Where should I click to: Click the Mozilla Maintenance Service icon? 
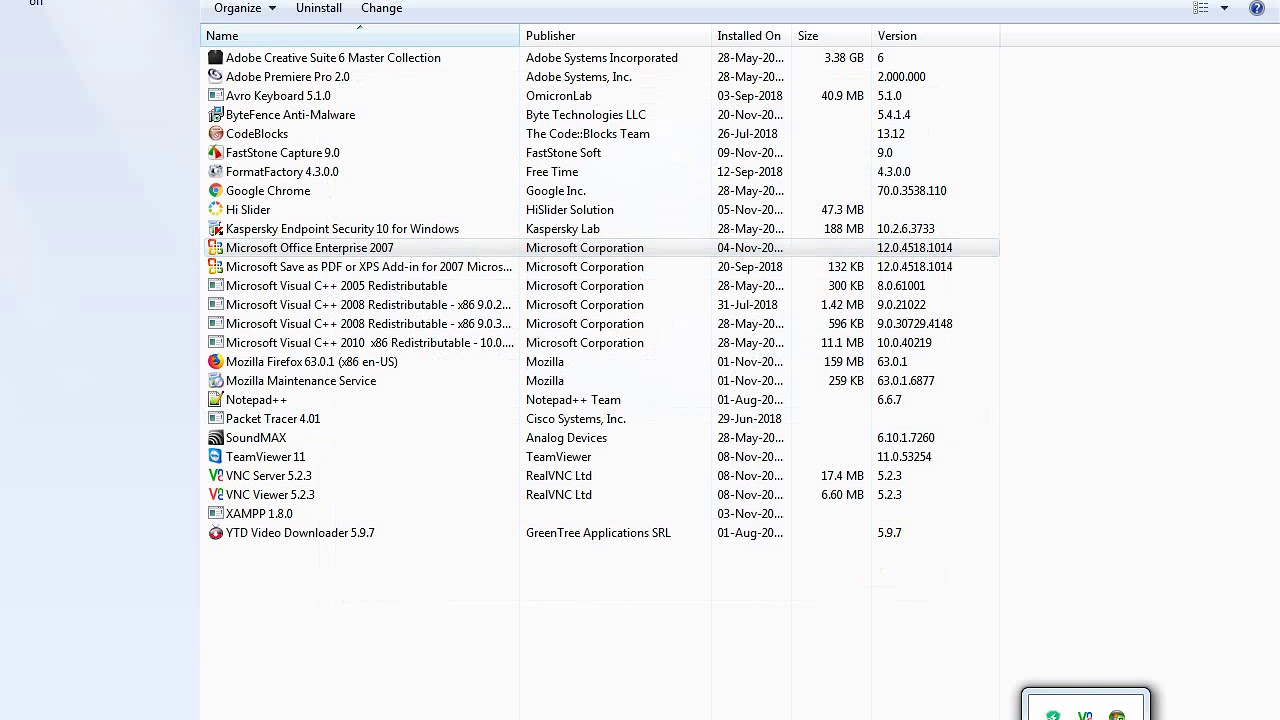coord(215,381)
